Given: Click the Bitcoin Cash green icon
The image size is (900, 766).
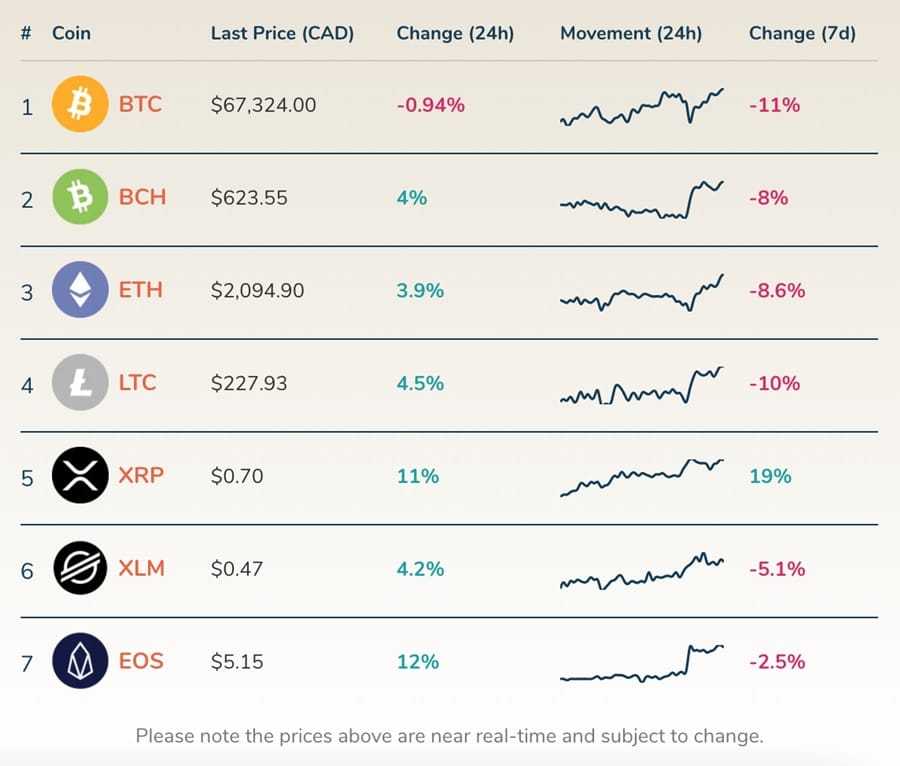Looking at the screenshot, I should click(x=78, y=197).
